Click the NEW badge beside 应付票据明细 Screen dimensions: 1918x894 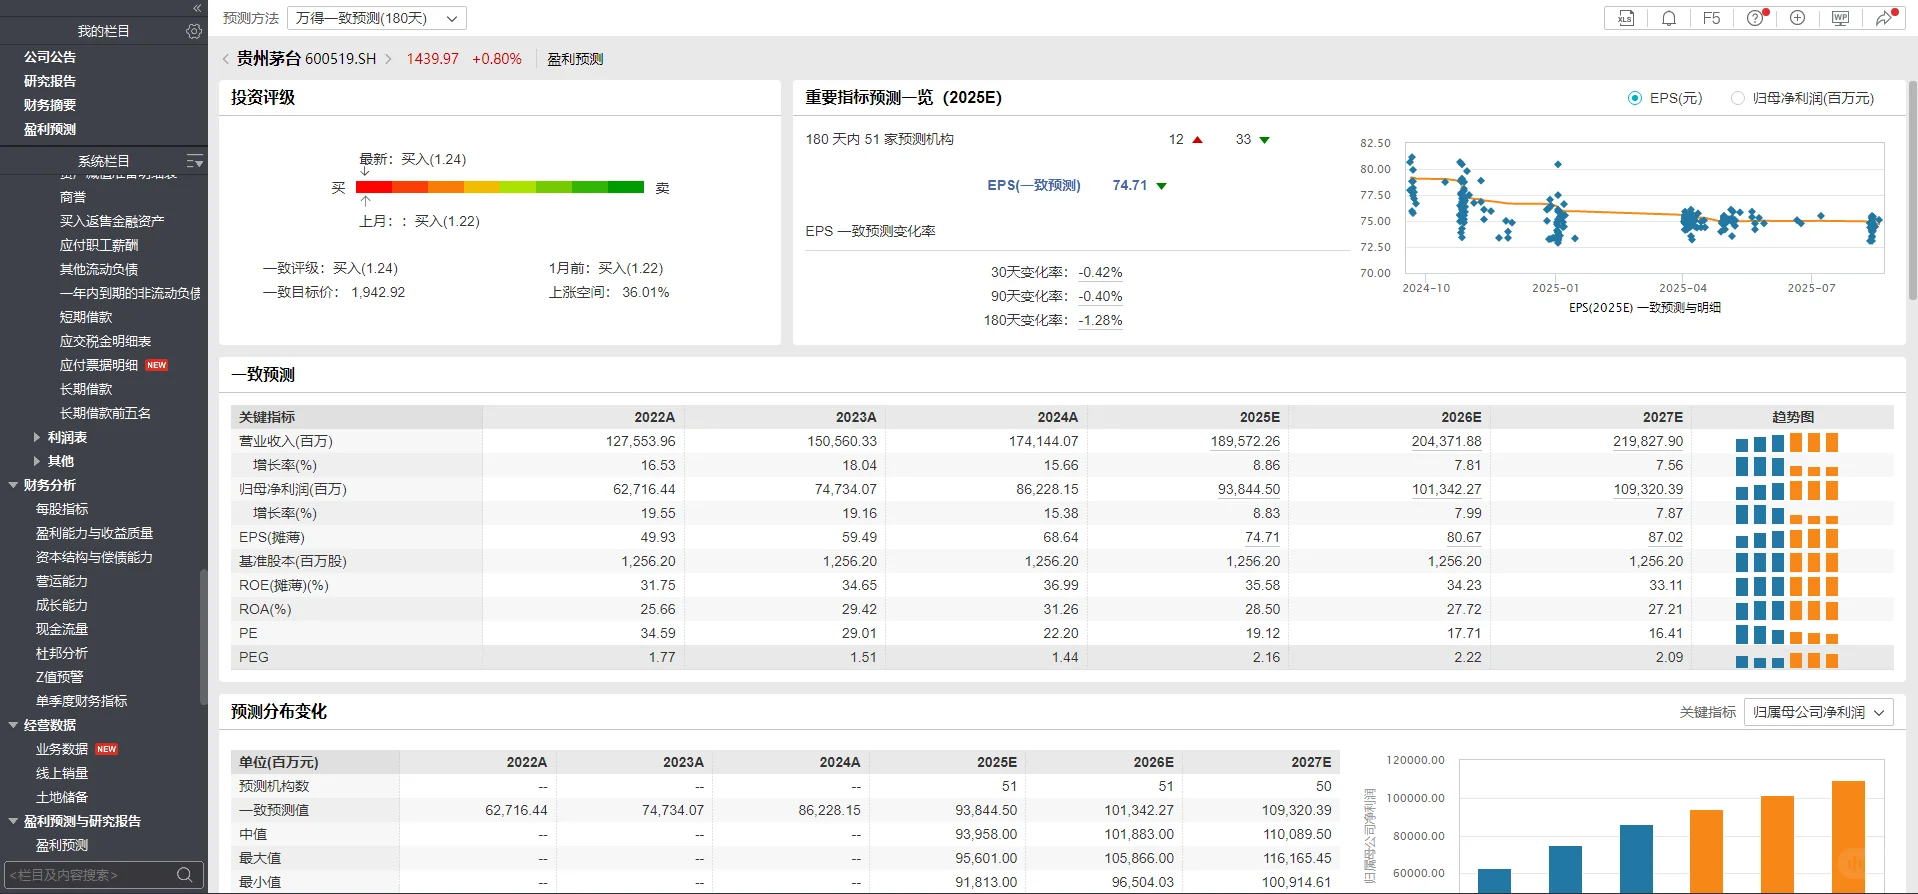pyautogui.click(x=157, y=365)
